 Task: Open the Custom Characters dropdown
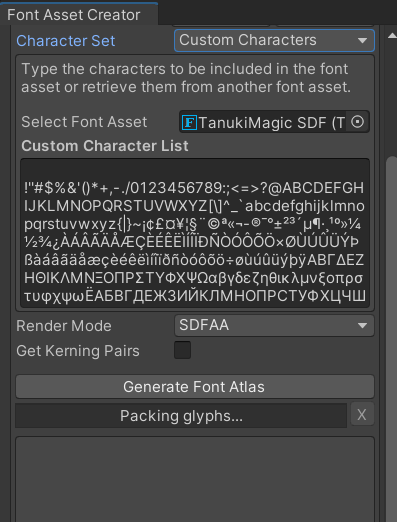tap(274, 40)
